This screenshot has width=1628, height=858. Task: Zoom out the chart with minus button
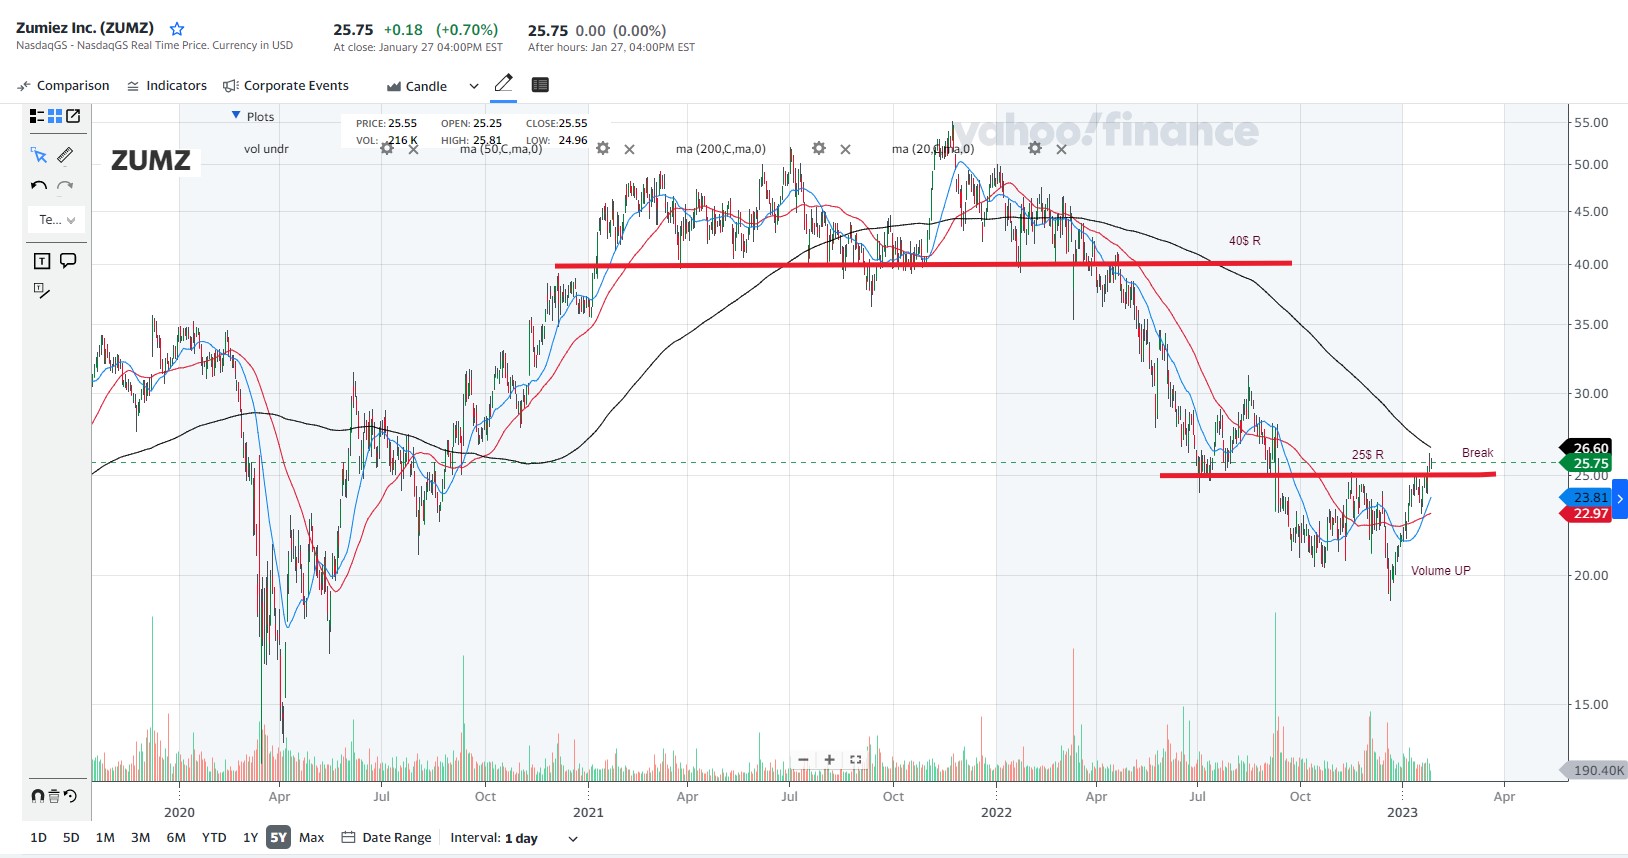[803, 760]
